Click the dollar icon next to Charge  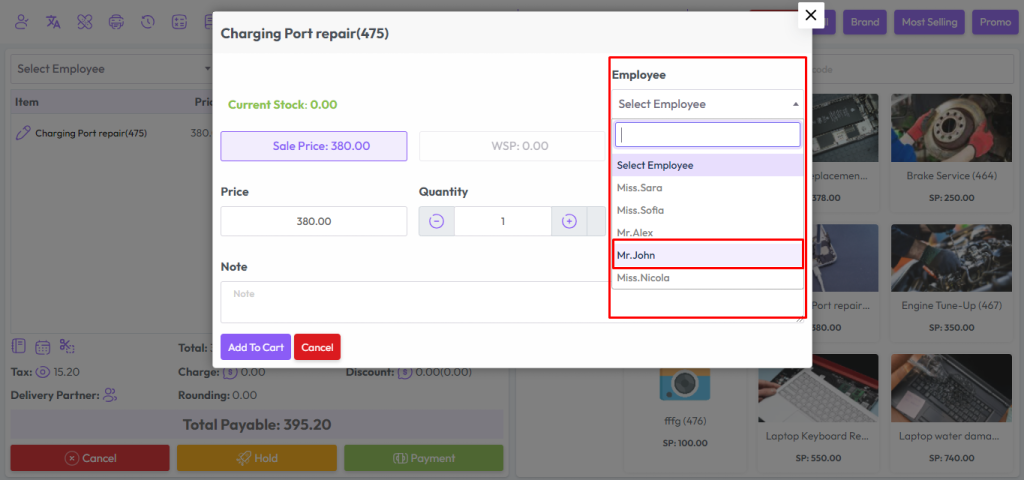click(230, 372)
